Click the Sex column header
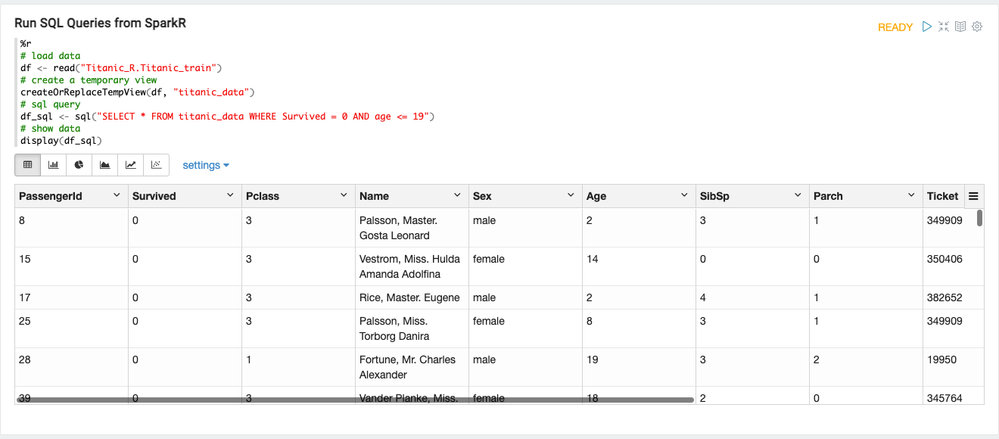 click(x=483, y=196)
